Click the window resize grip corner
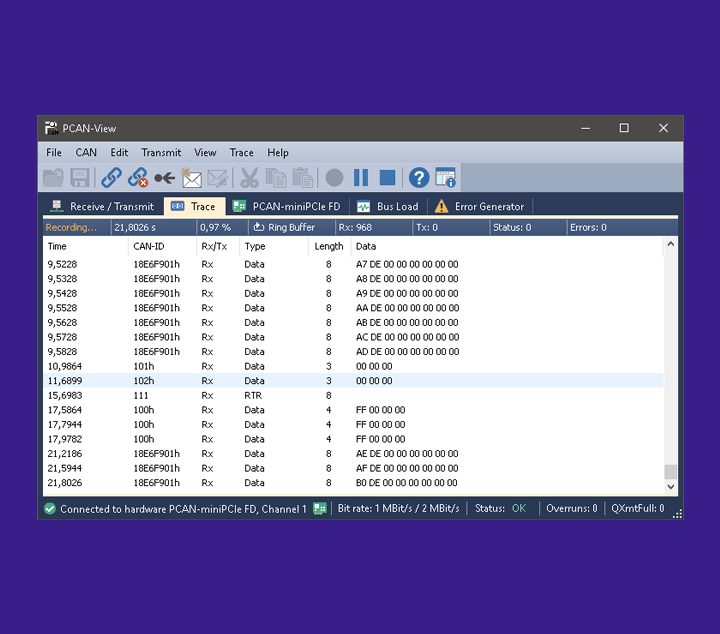Image resolution: width=720 pixels, height=634 pixels. (x=677, y=514)
